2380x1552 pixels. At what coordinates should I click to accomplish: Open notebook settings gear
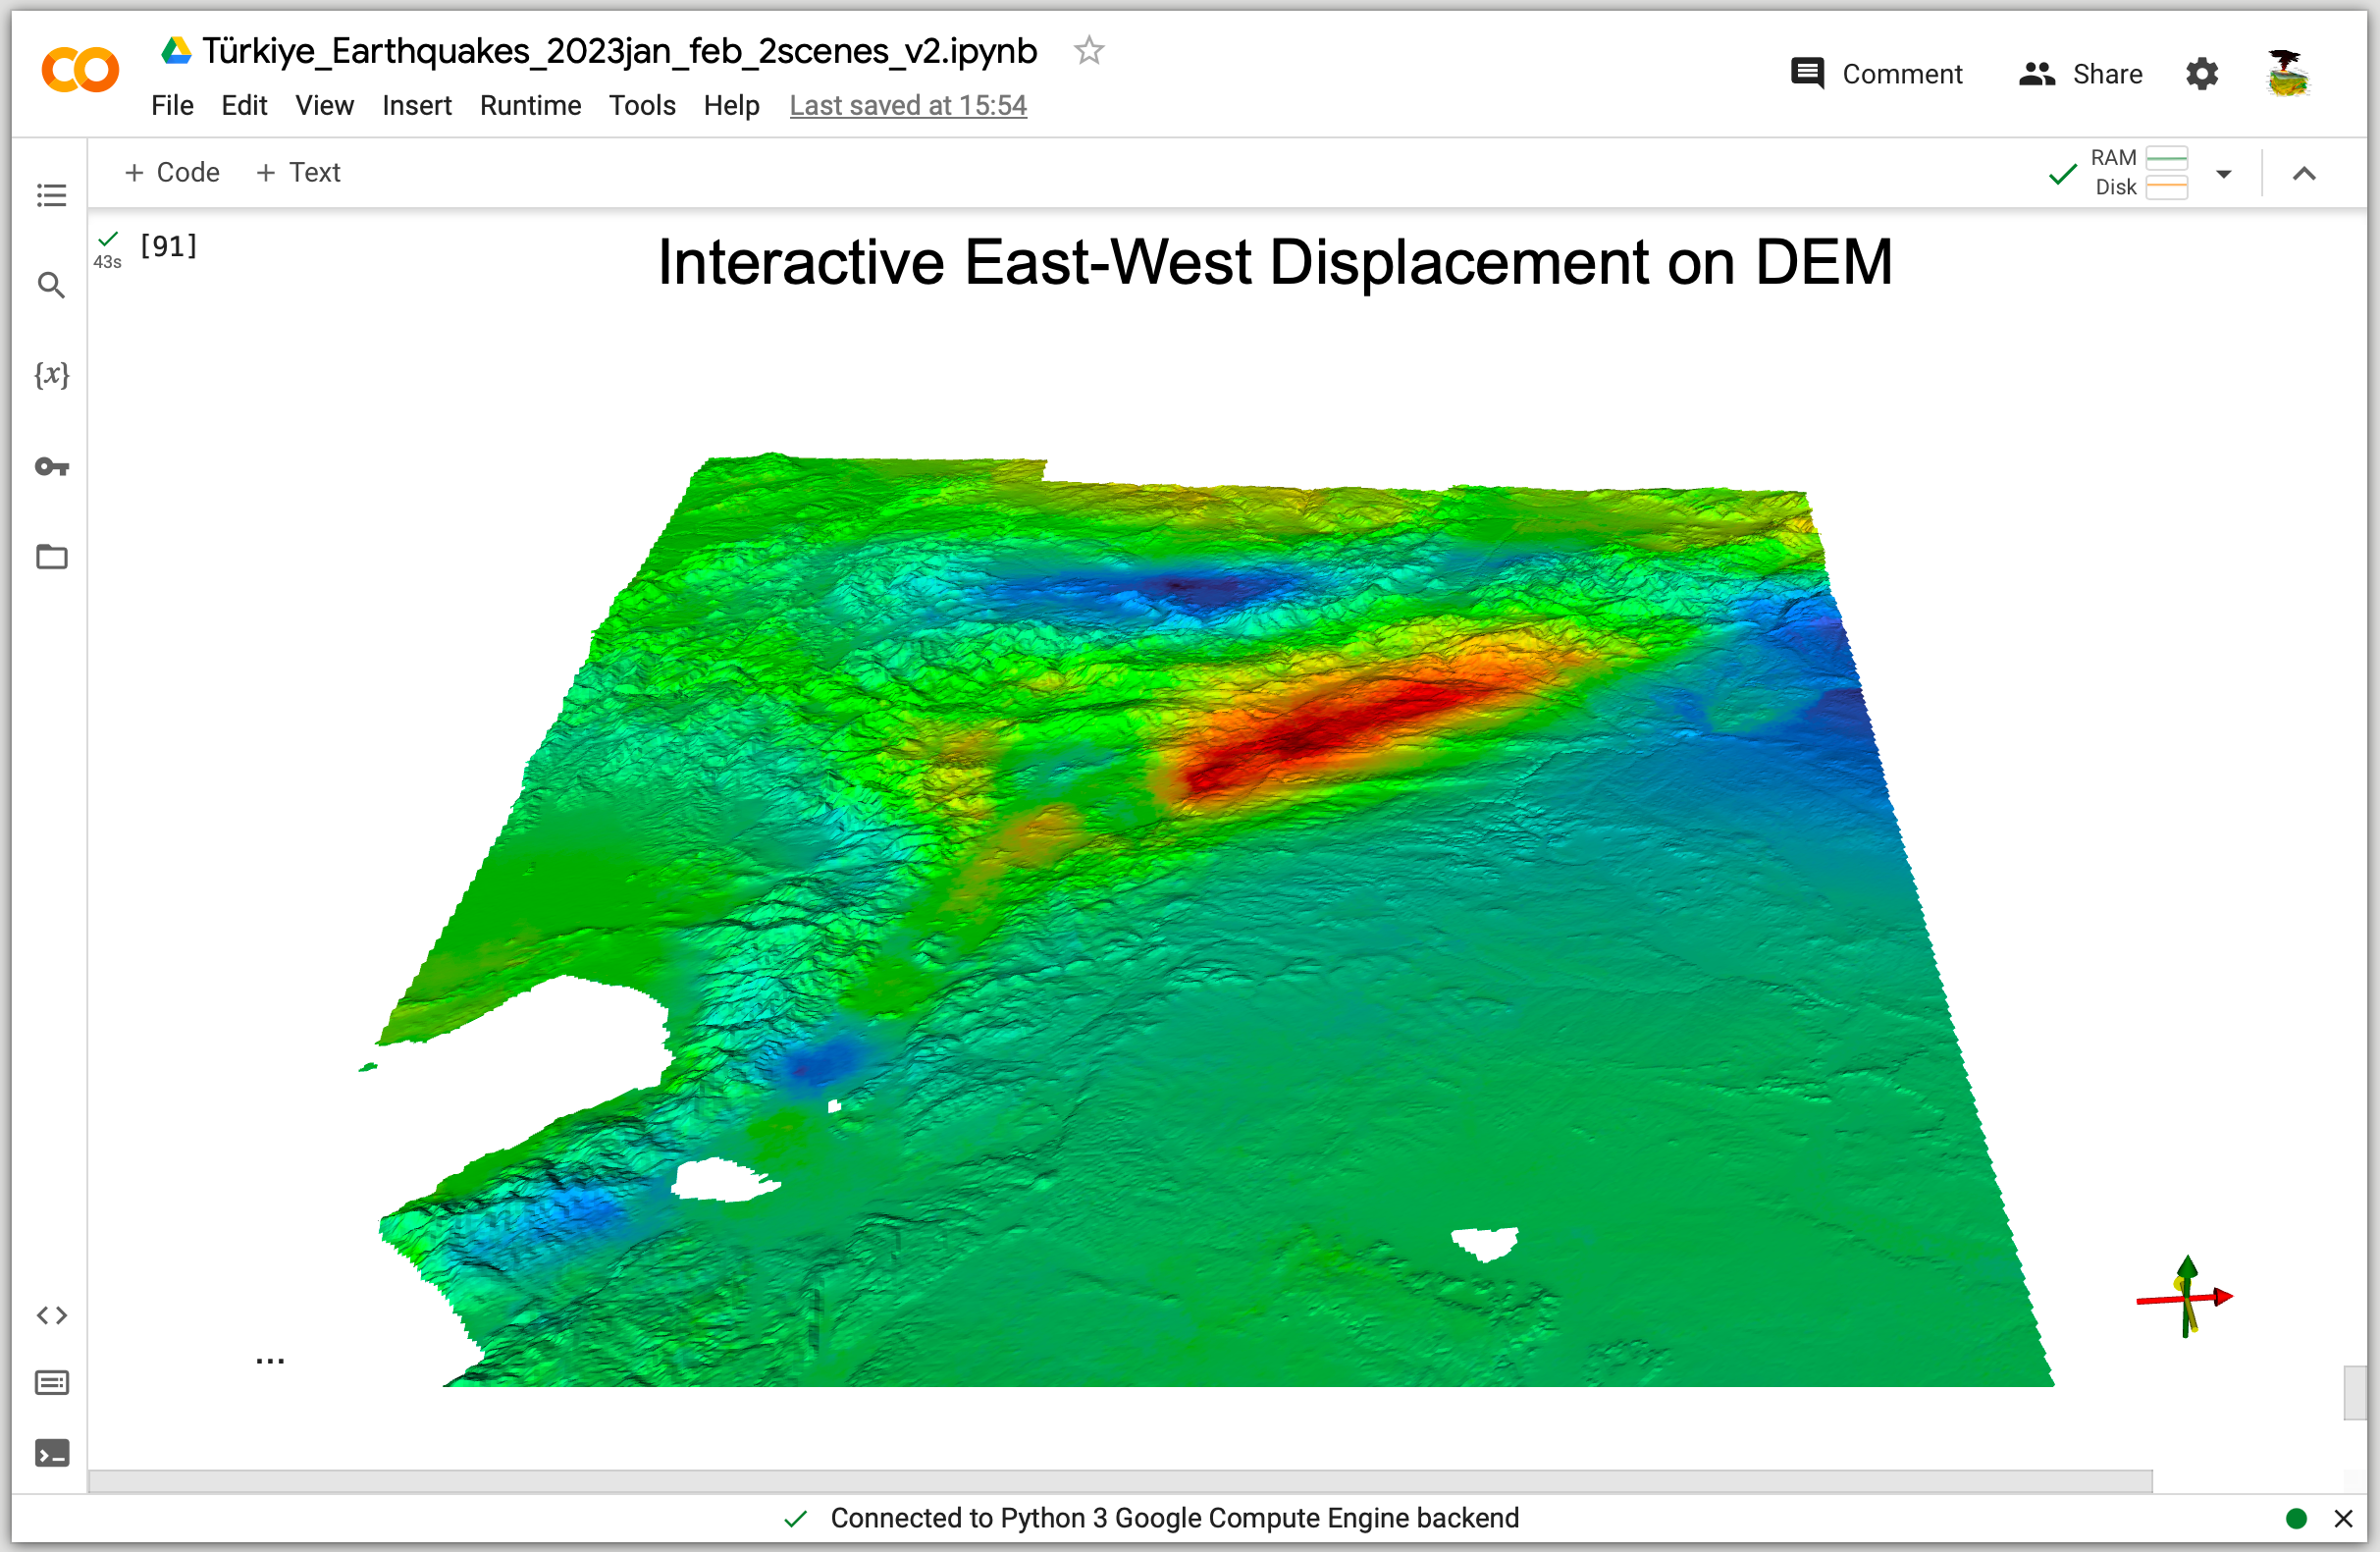tap(2201, 74)
